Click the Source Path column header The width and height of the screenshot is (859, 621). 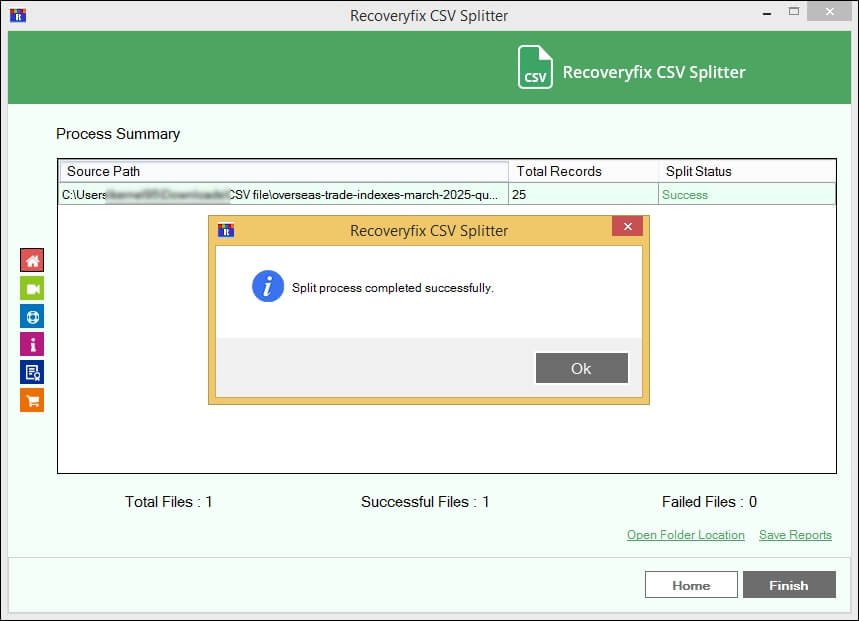[x=284, y=171]
